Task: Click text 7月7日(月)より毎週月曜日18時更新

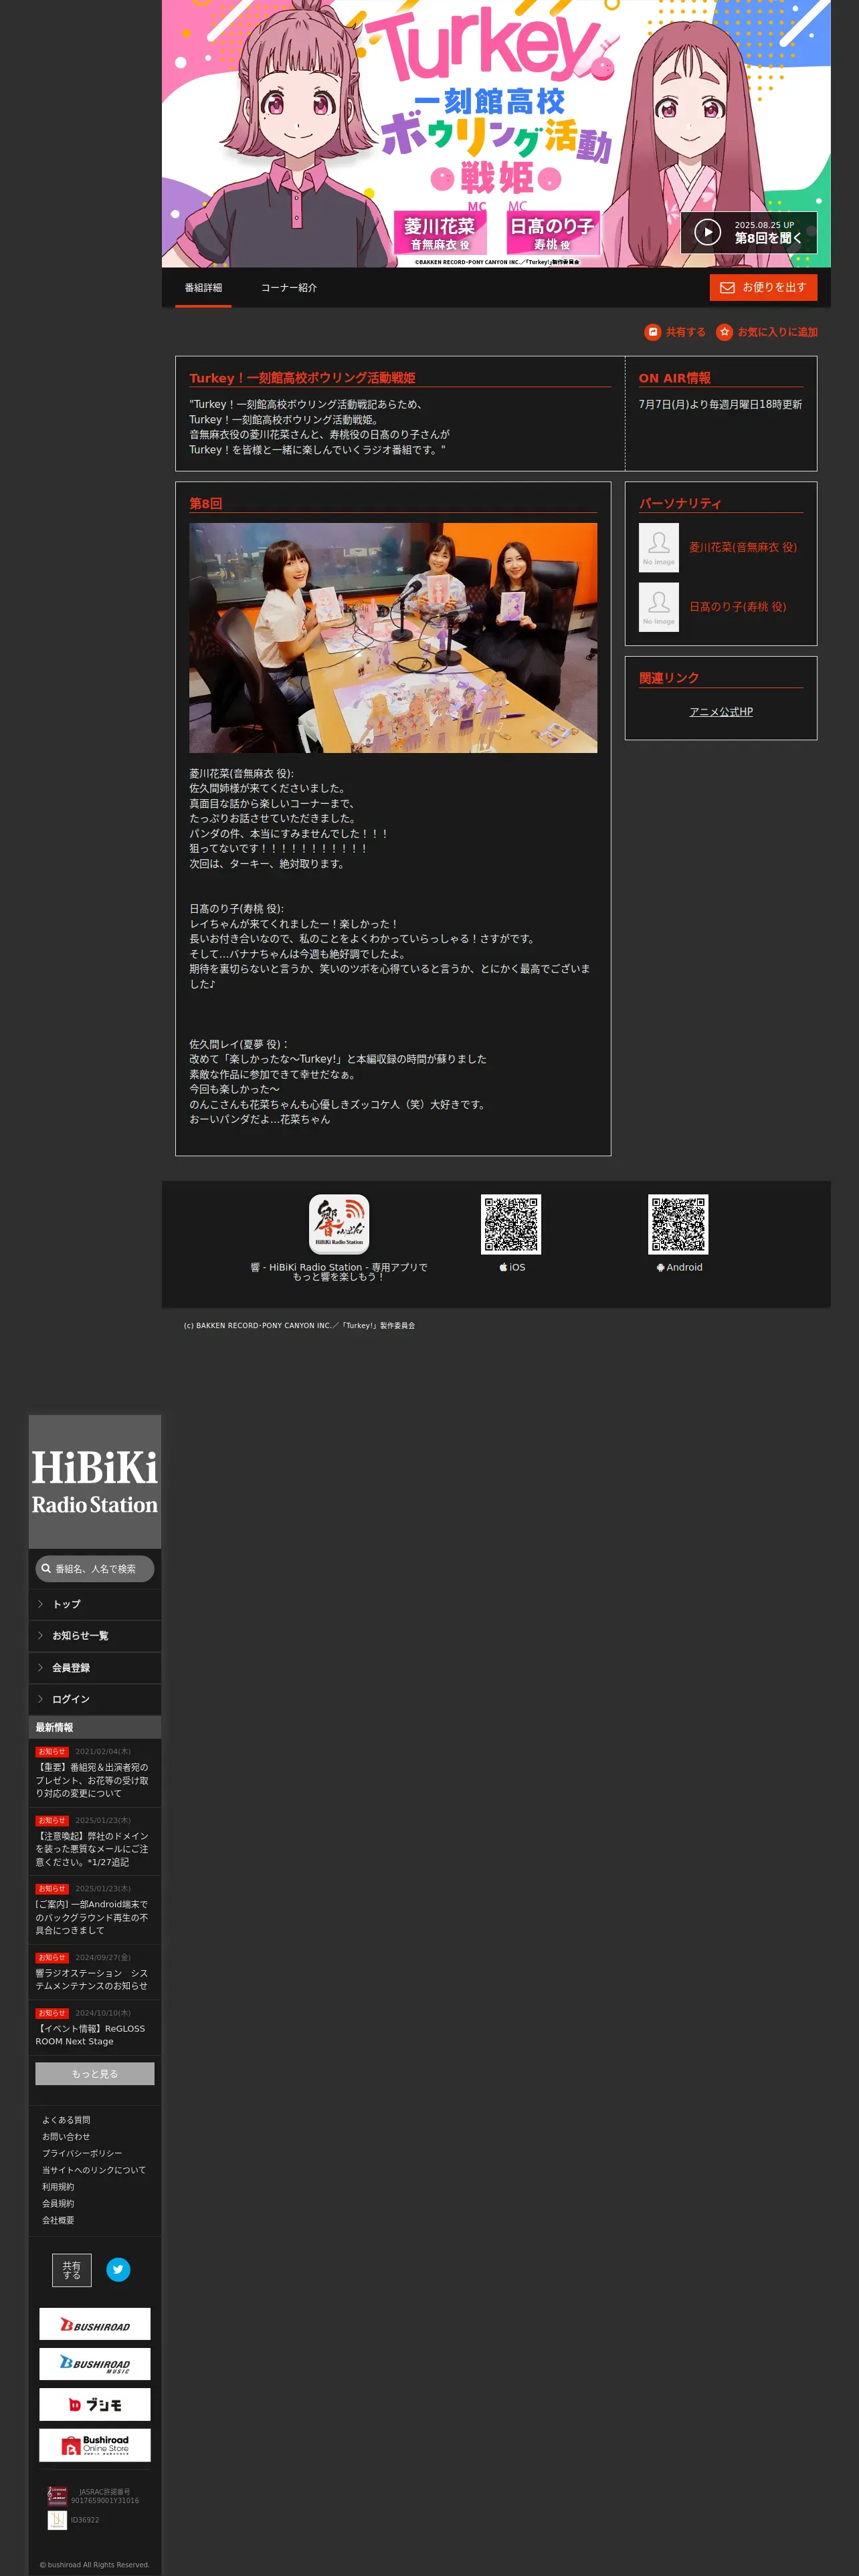Action: [720, 405]
